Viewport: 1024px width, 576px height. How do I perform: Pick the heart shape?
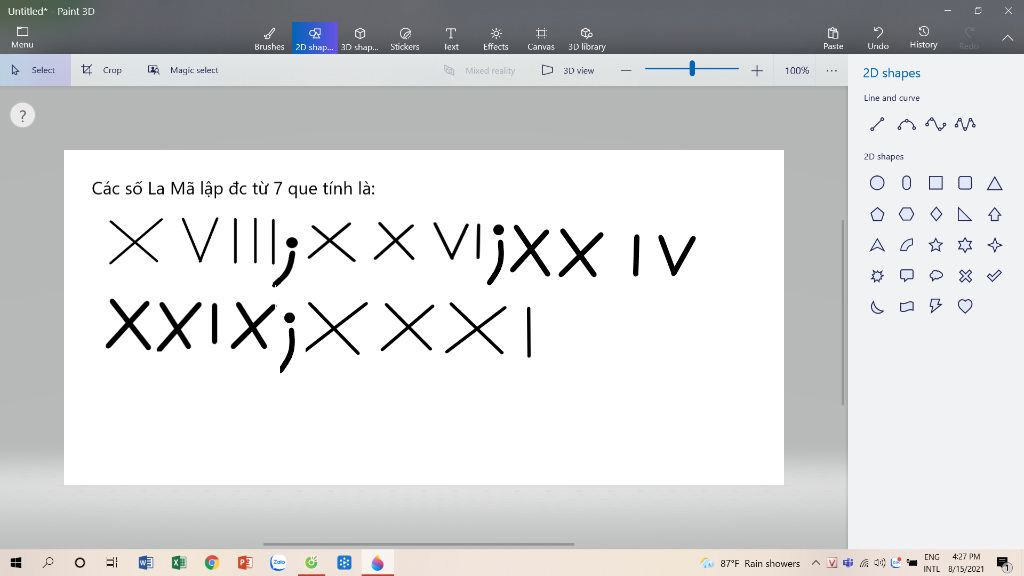[x=965, y=306]
